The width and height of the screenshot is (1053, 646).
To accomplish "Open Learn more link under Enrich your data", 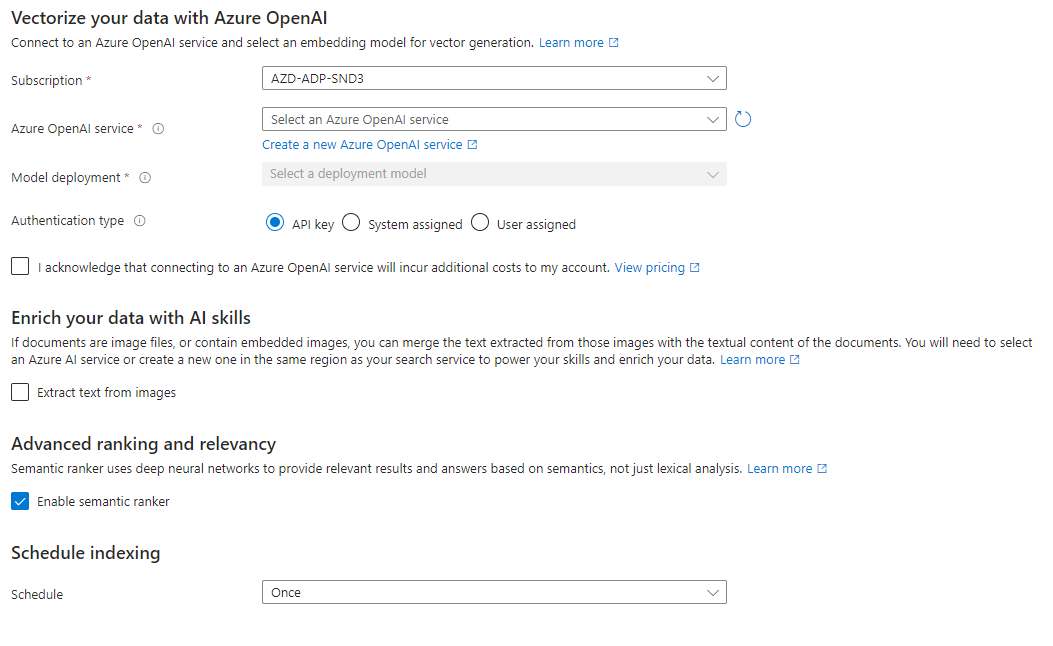I will tap(752, 359).
